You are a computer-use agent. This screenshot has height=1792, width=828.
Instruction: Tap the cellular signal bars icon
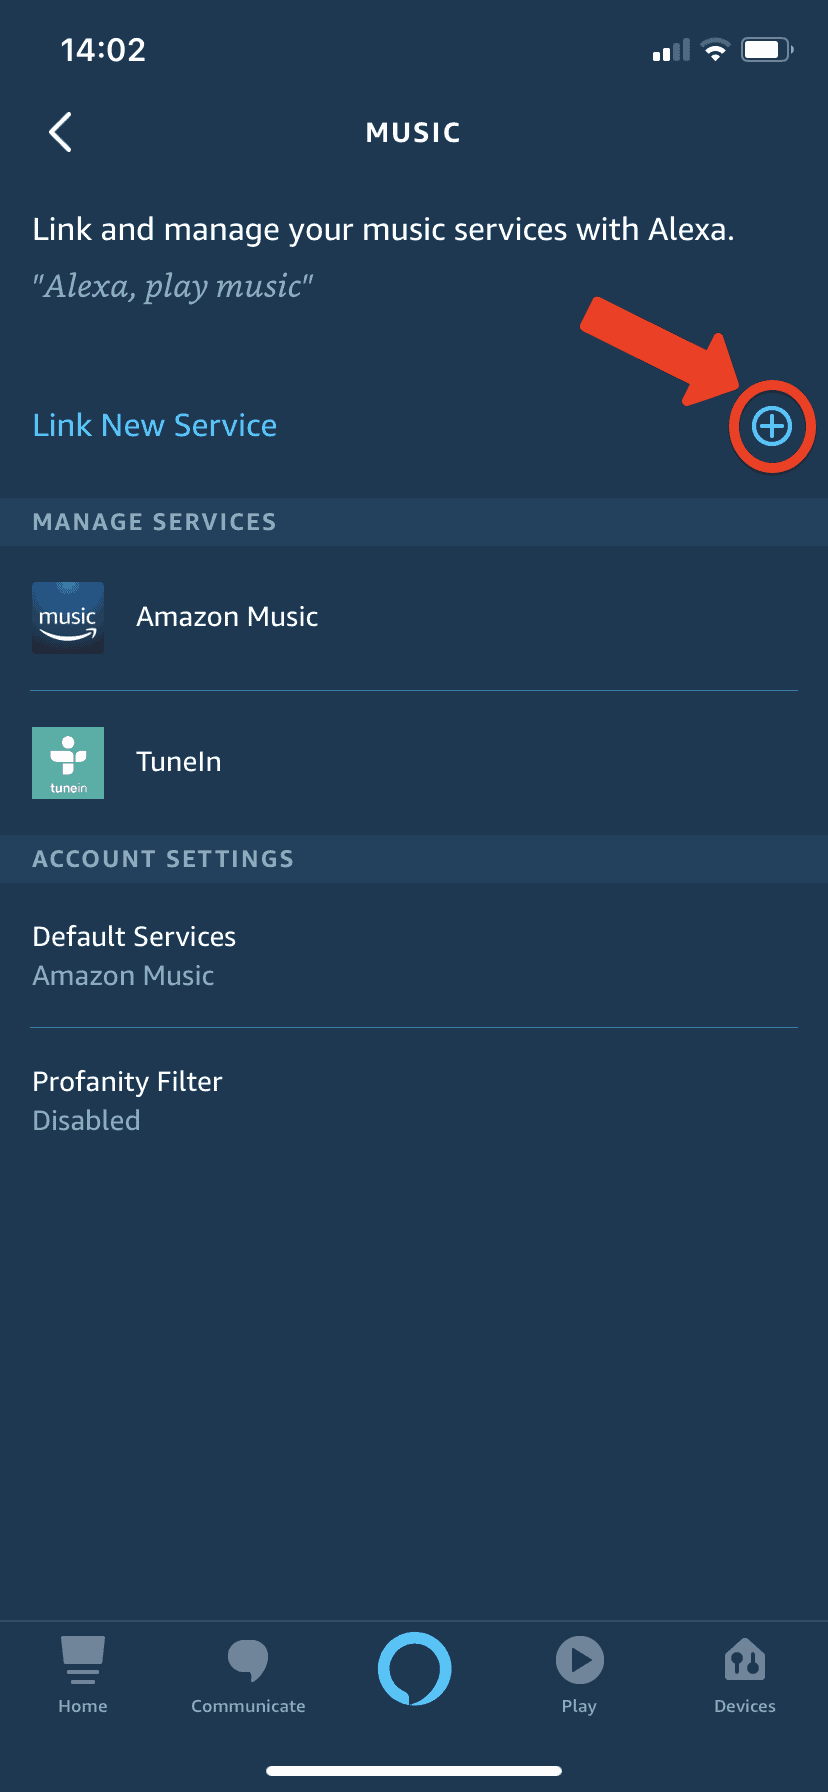click(671, 51)
